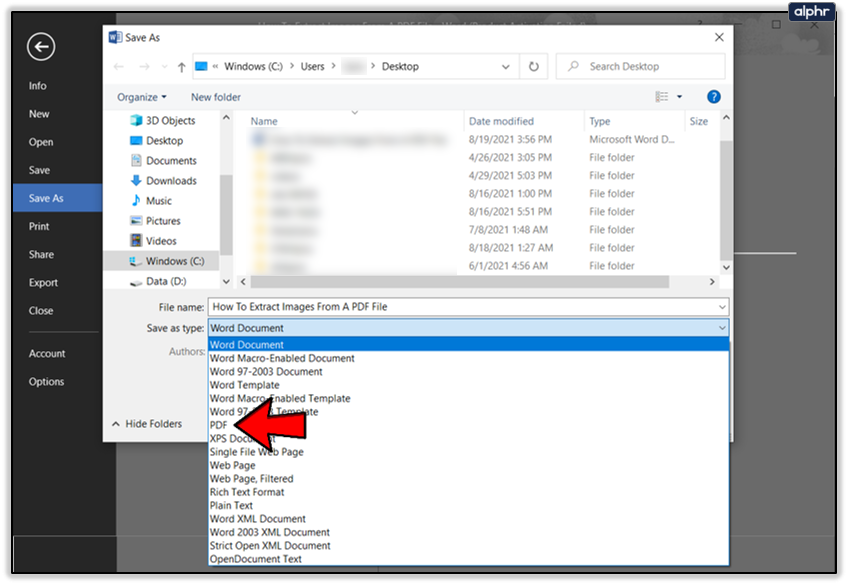Image resolution: width=848 pixels, height=585 pixels.
Task: Sort by Size column header
Action: [x=699, y=122]
